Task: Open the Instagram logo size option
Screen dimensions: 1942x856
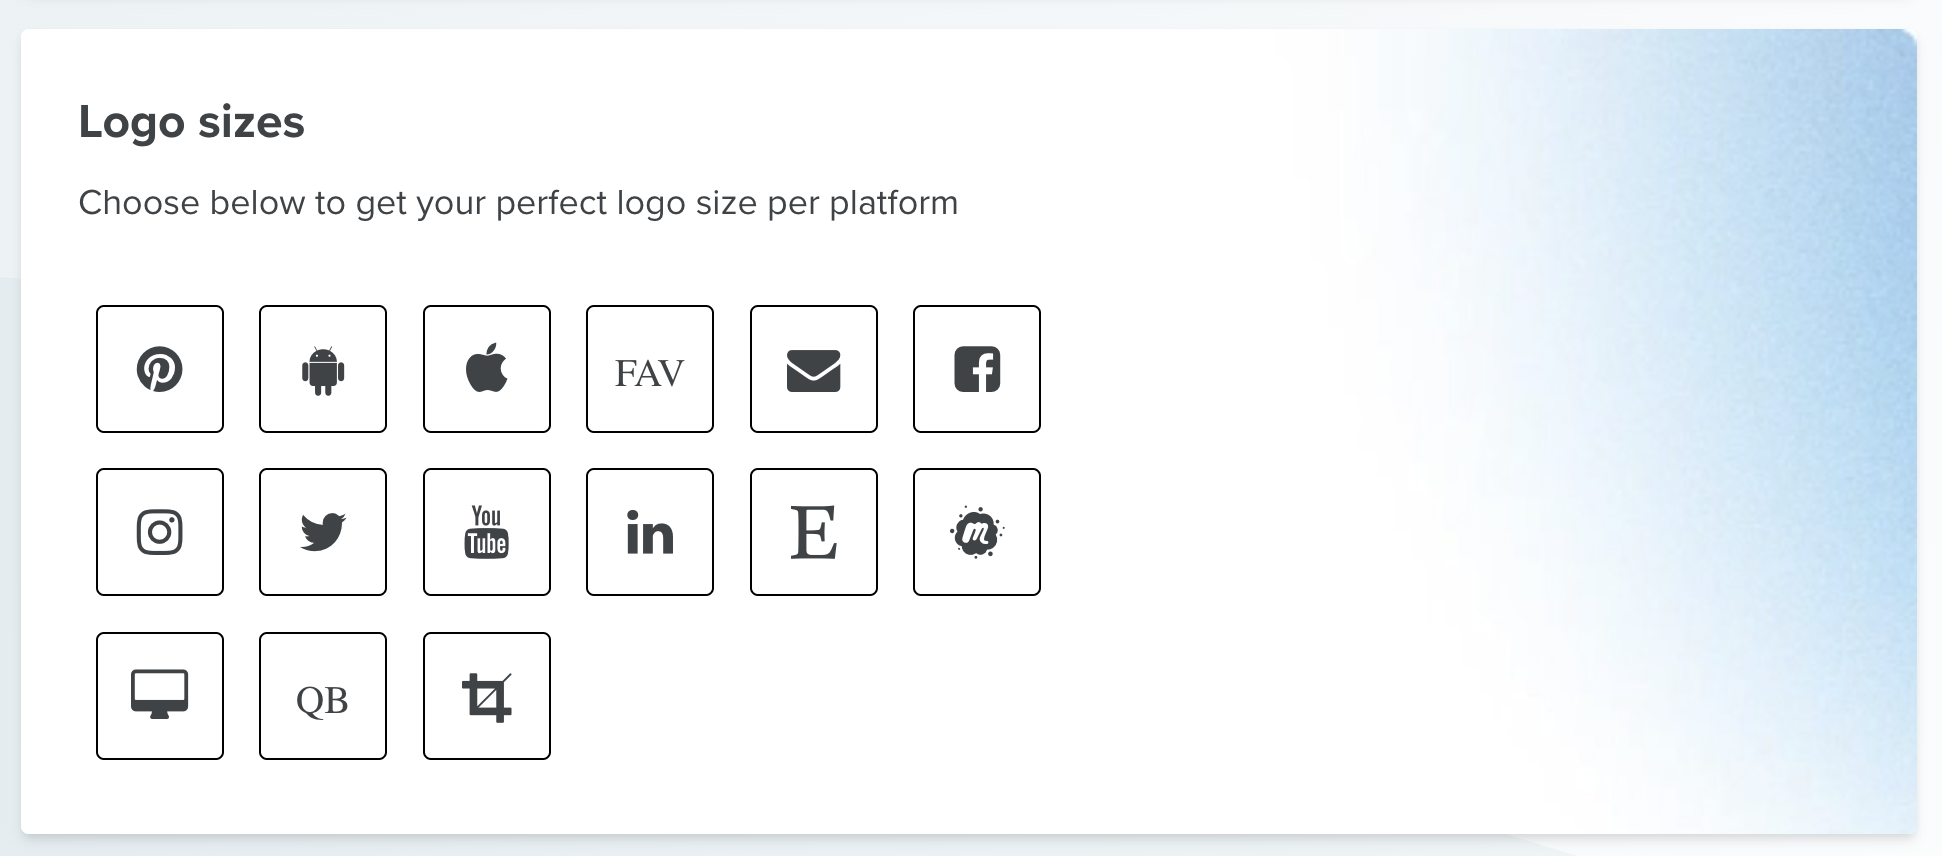Action: (160, 532)
